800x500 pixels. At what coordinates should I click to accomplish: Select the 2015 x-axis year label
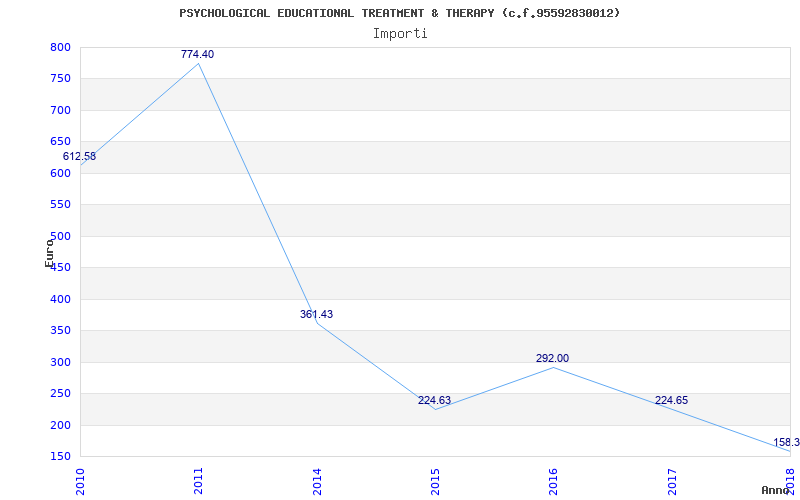[x=435, y=482]
